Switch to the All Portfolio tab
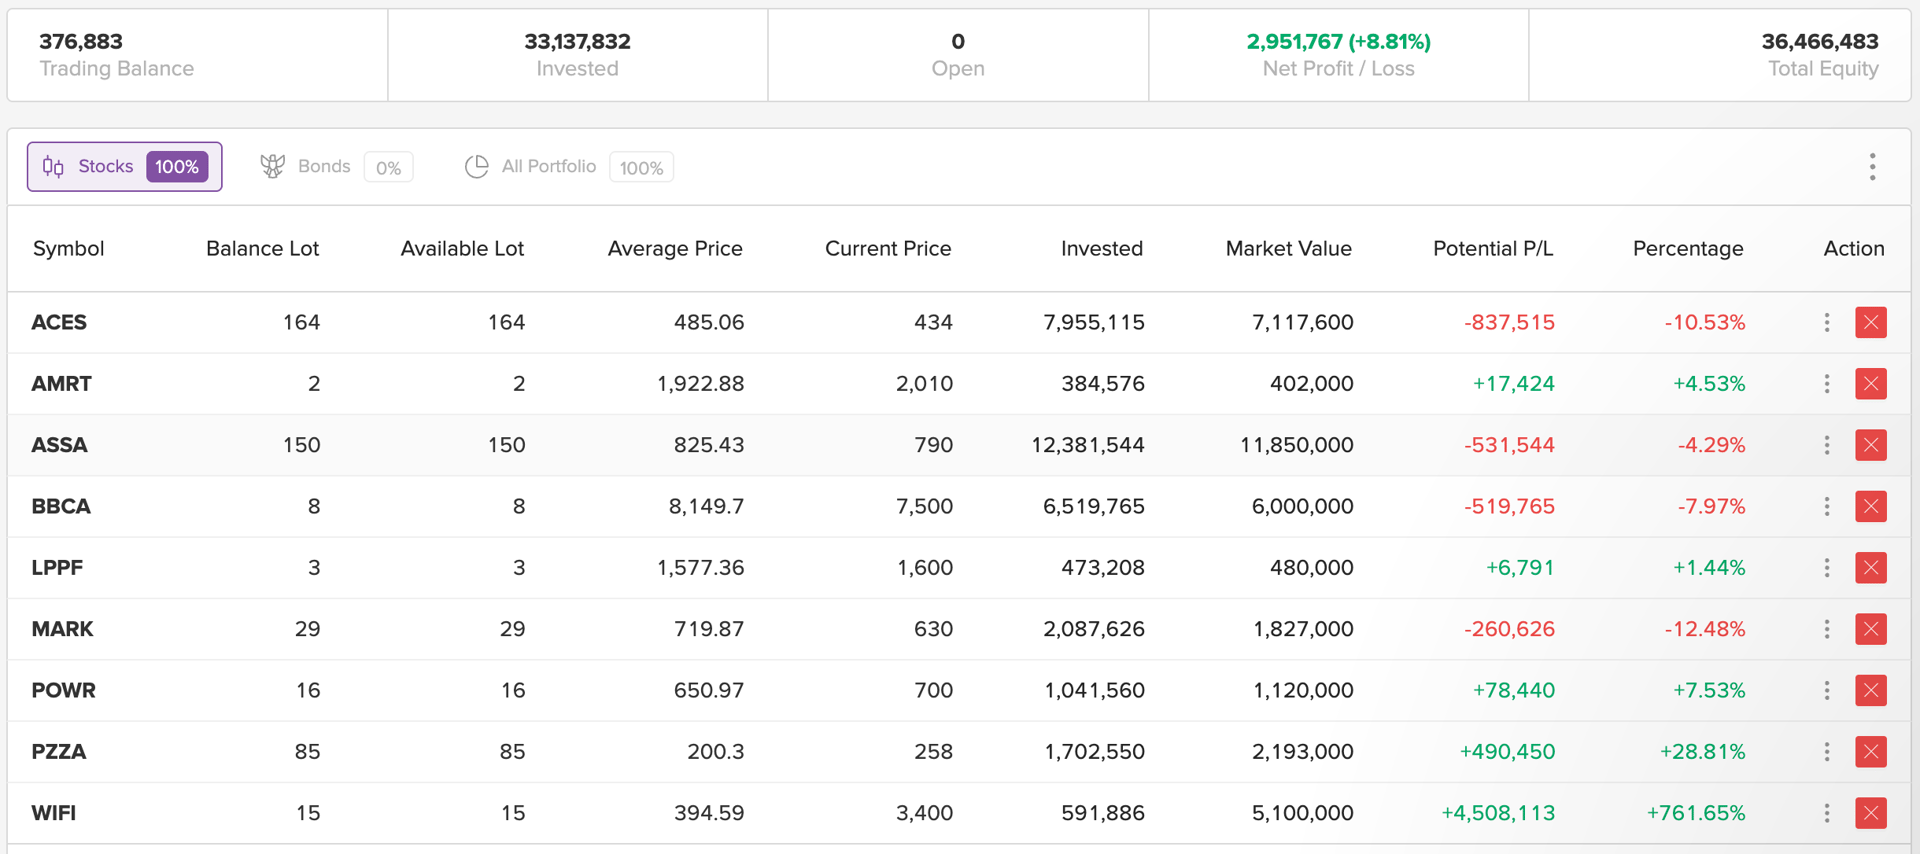 click(568, 167)
